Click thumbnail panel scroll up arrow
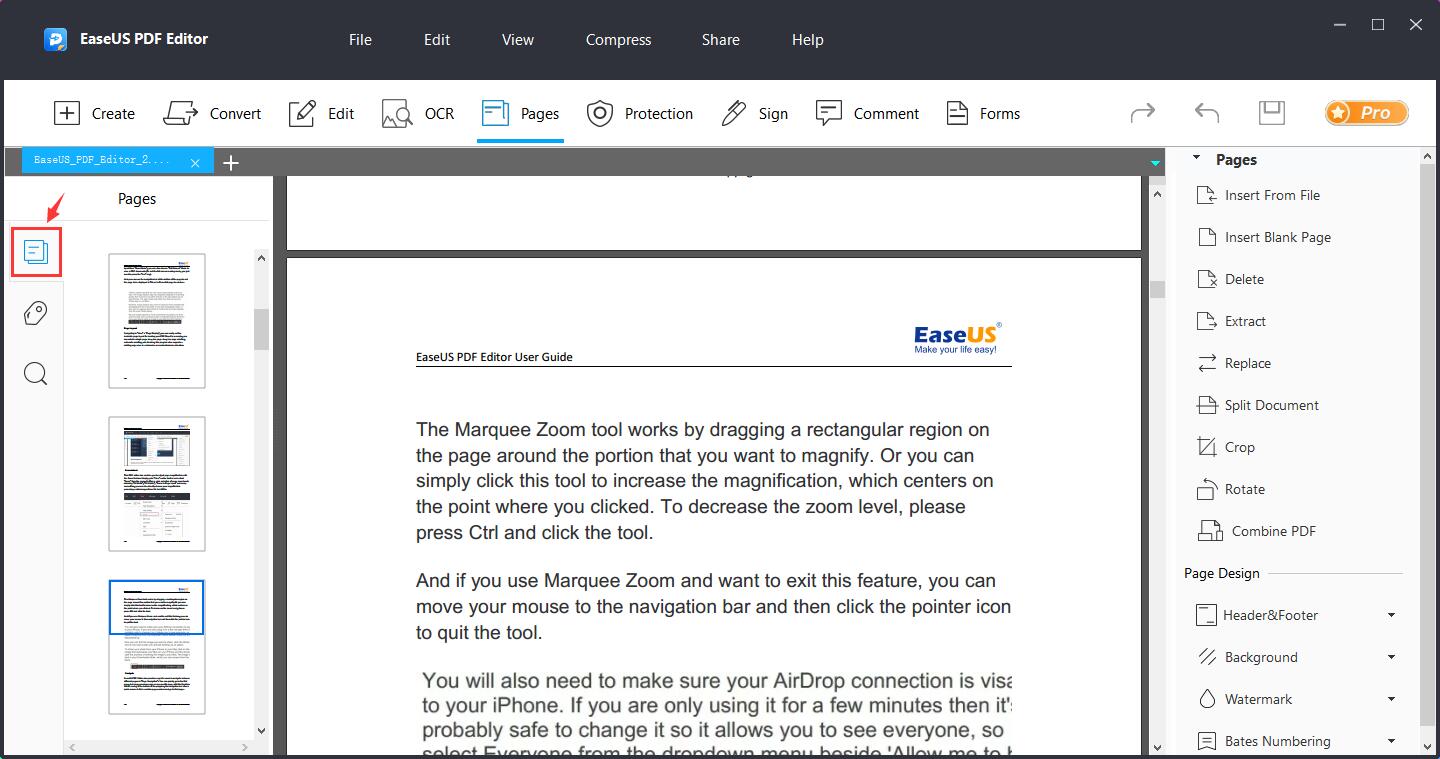The height and width of the screenshot is (759, 1440). (x=262, y=258)
